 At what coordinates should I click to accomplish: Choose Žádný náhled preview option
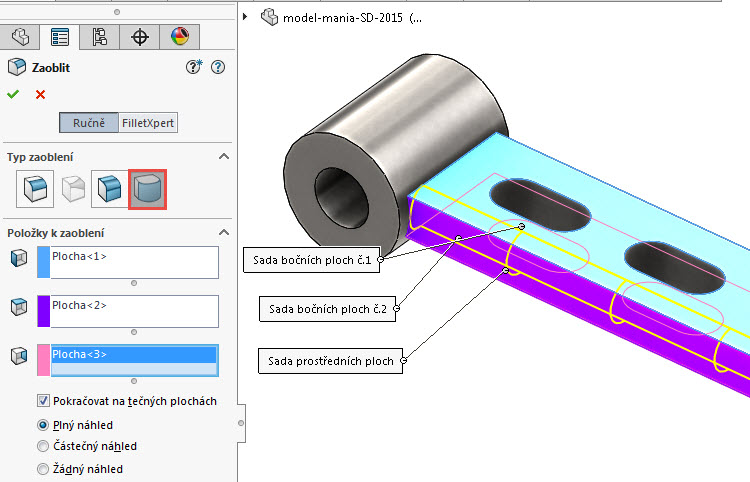tap(43, 468)
